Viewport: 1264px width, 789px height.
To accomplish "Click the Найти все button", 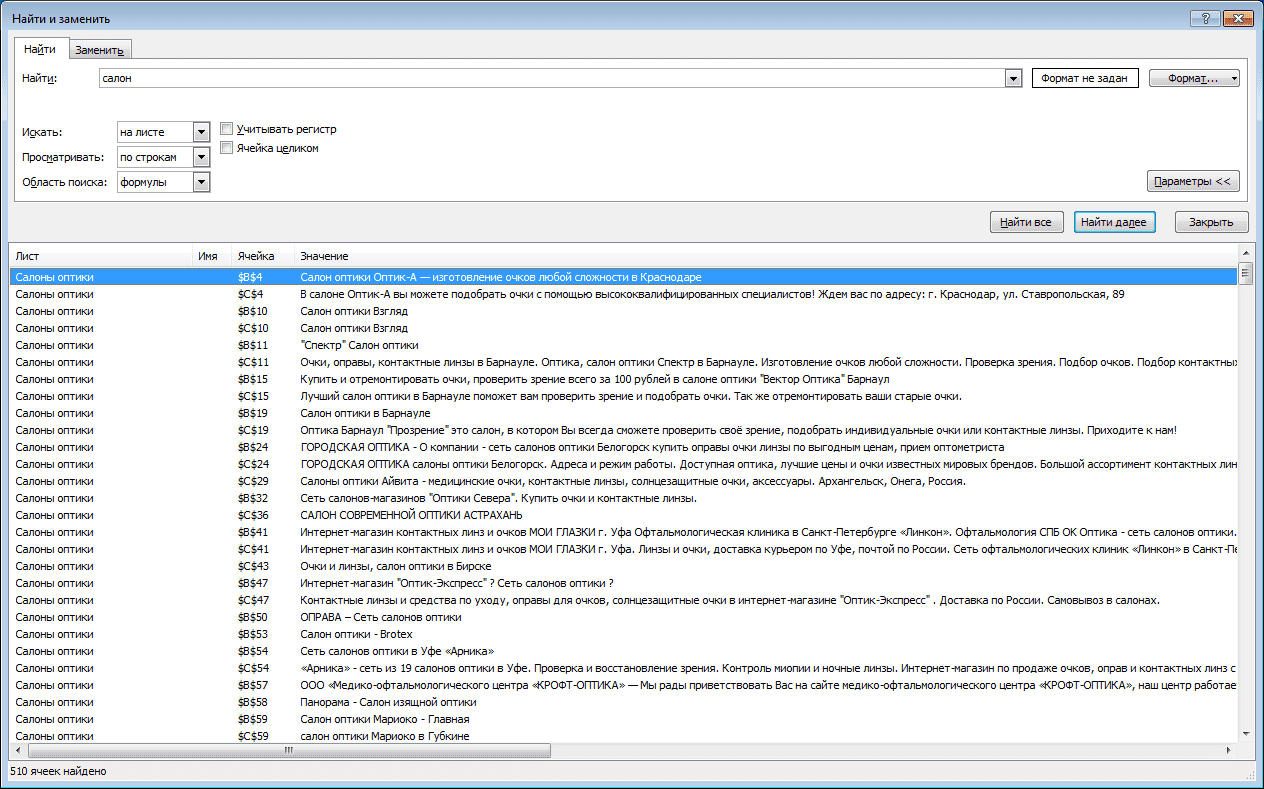I will pos(1026,222).
